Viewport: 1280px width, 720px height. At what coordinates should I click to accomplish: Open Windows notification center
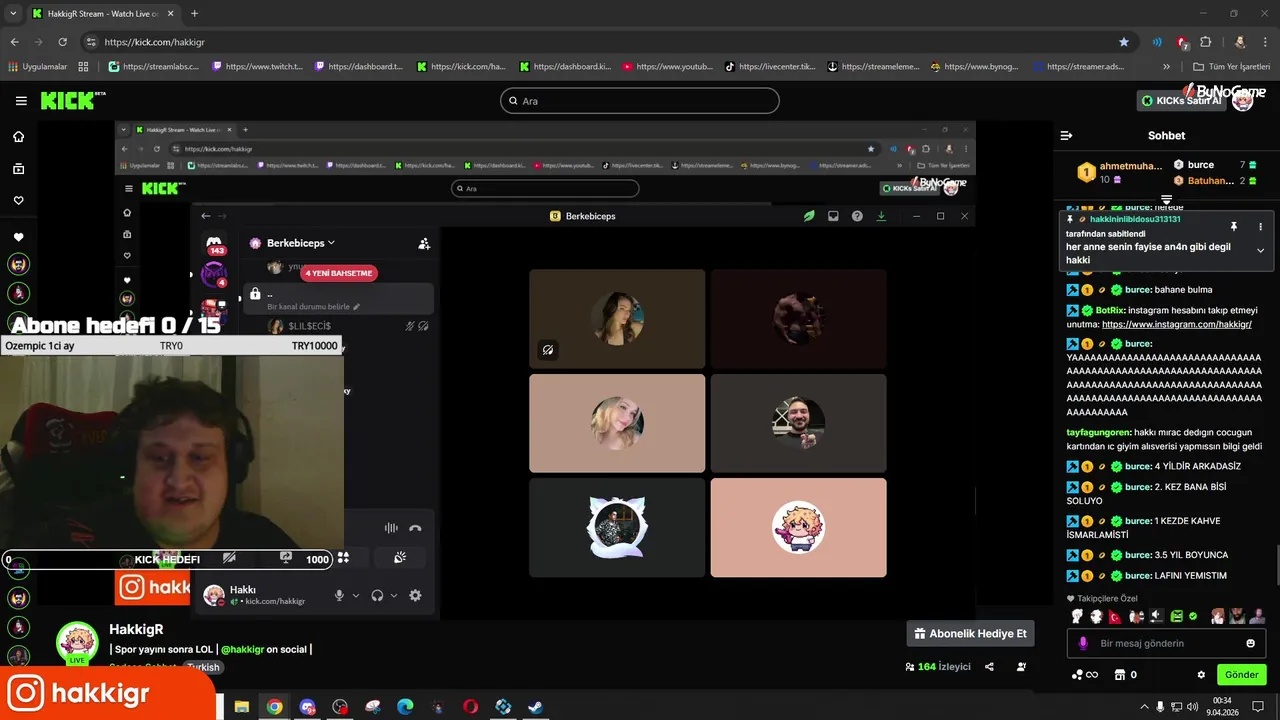1258,707
